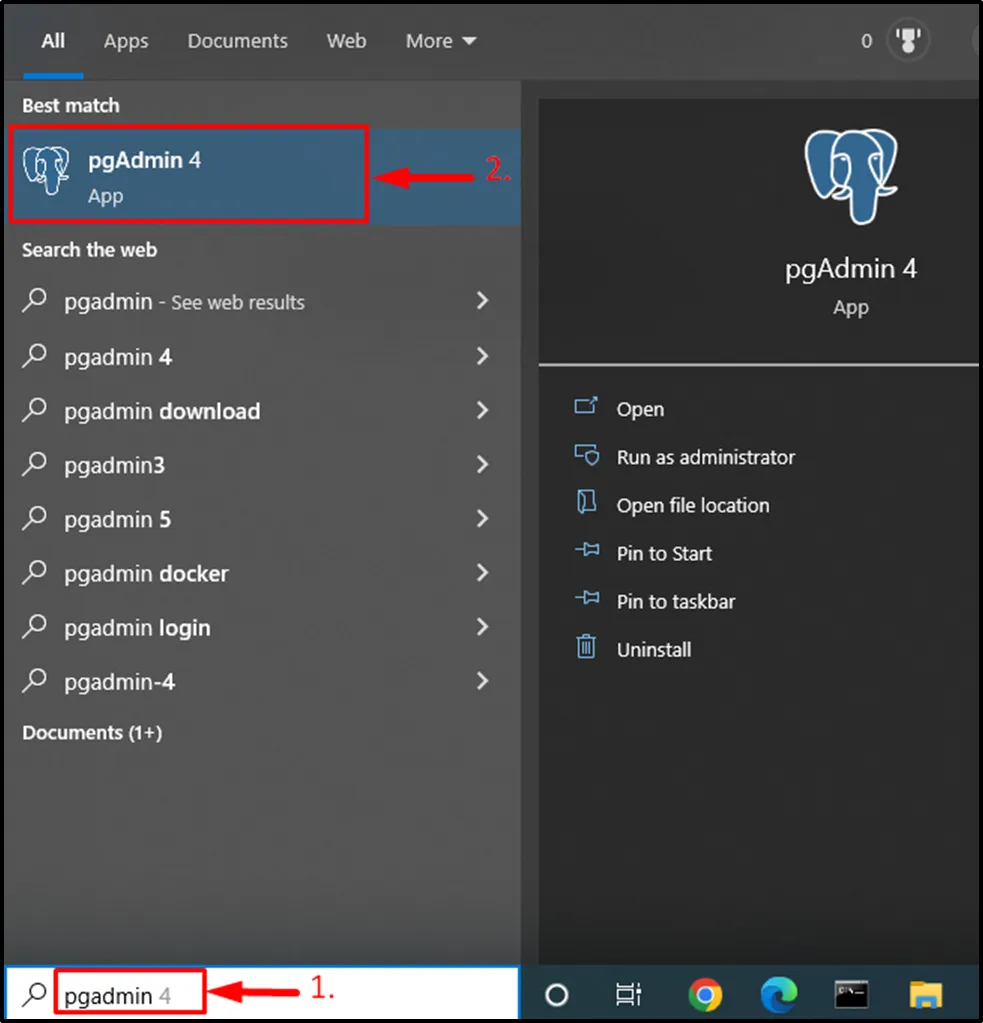Click the Cortana circle icon
983x1023 pixels.
tap(557, 994)
